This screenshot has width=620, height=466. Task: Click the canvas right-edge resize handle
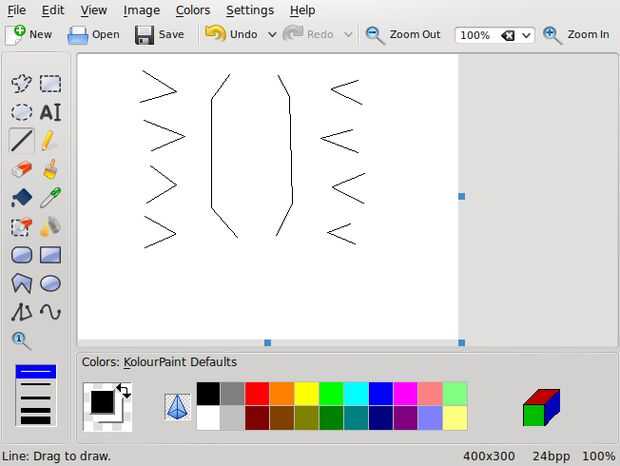(x=461, y=196)
